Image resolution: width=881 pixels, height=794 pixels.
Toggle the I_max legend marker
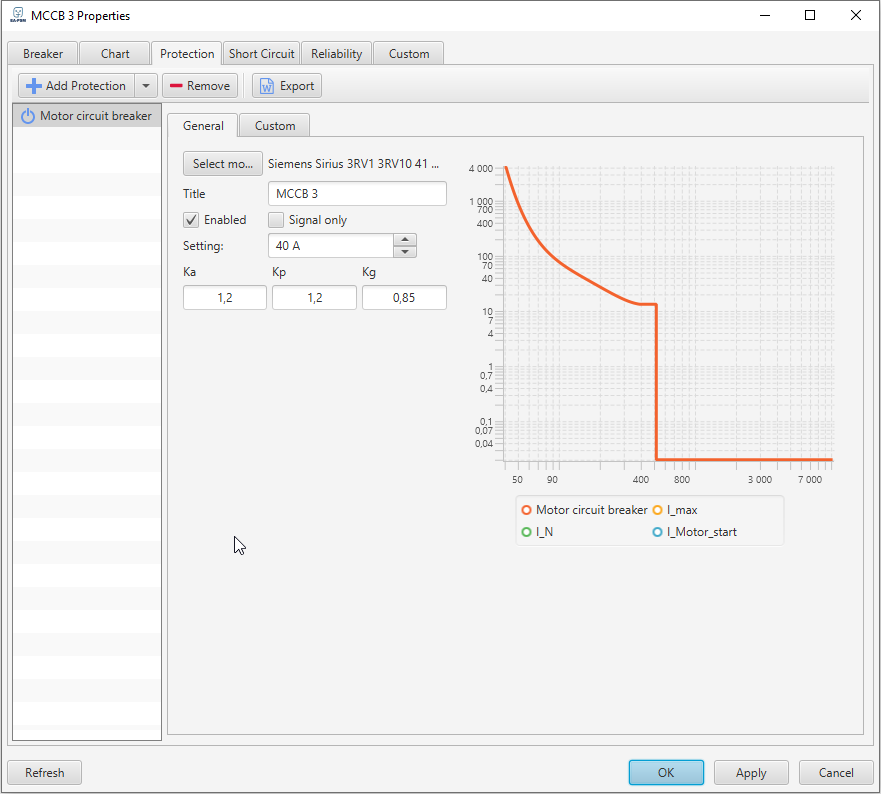coord(657,510)
